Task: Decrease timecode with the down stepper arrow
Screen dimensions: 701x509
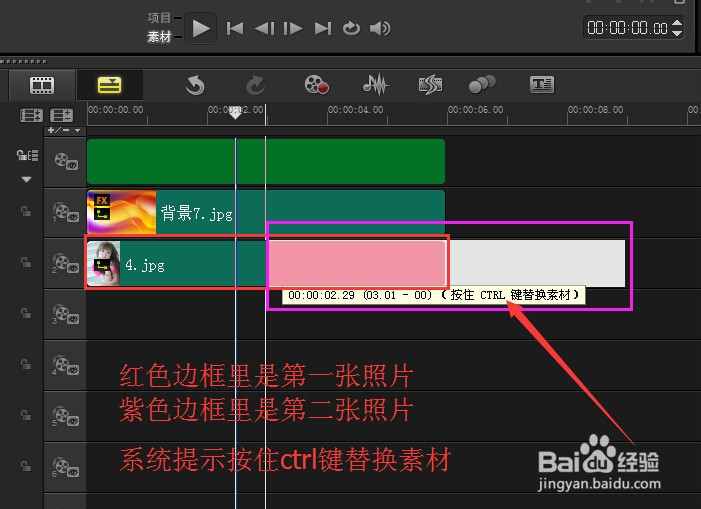Action: pos(677,33)
